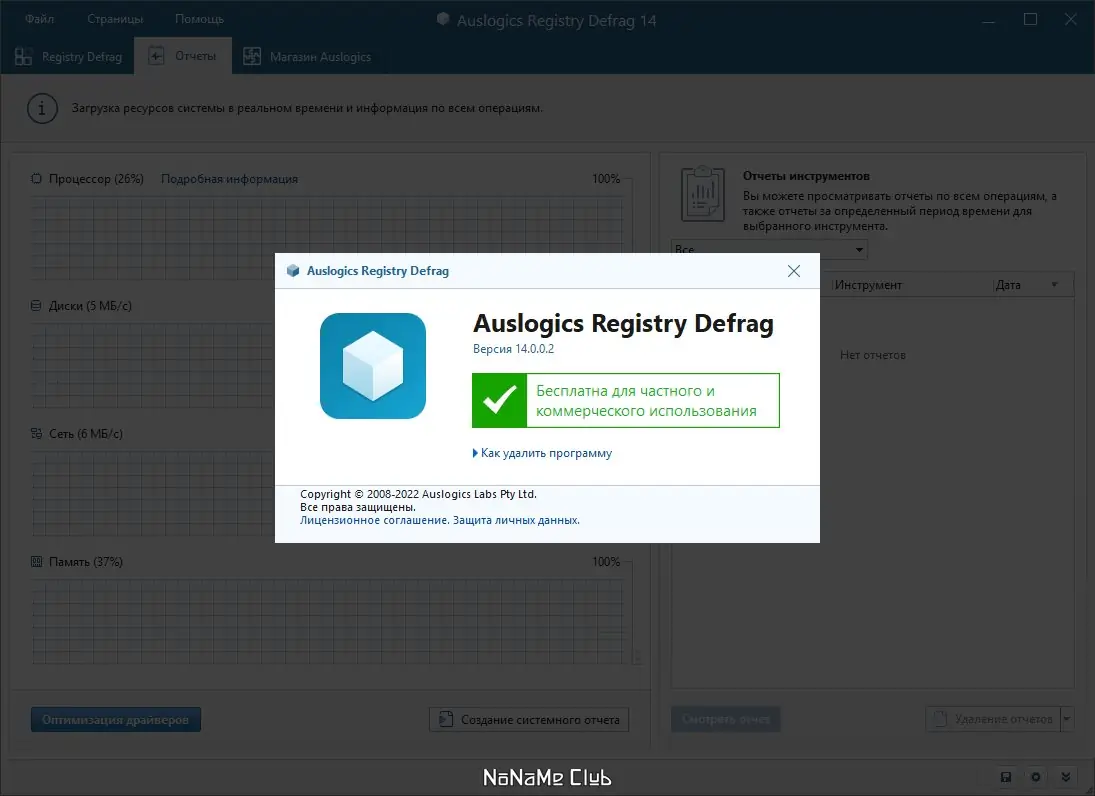The image size is (1095, 796).
Task: Click the 'Удаление отчетов' button
Action: tap(992, 718)
